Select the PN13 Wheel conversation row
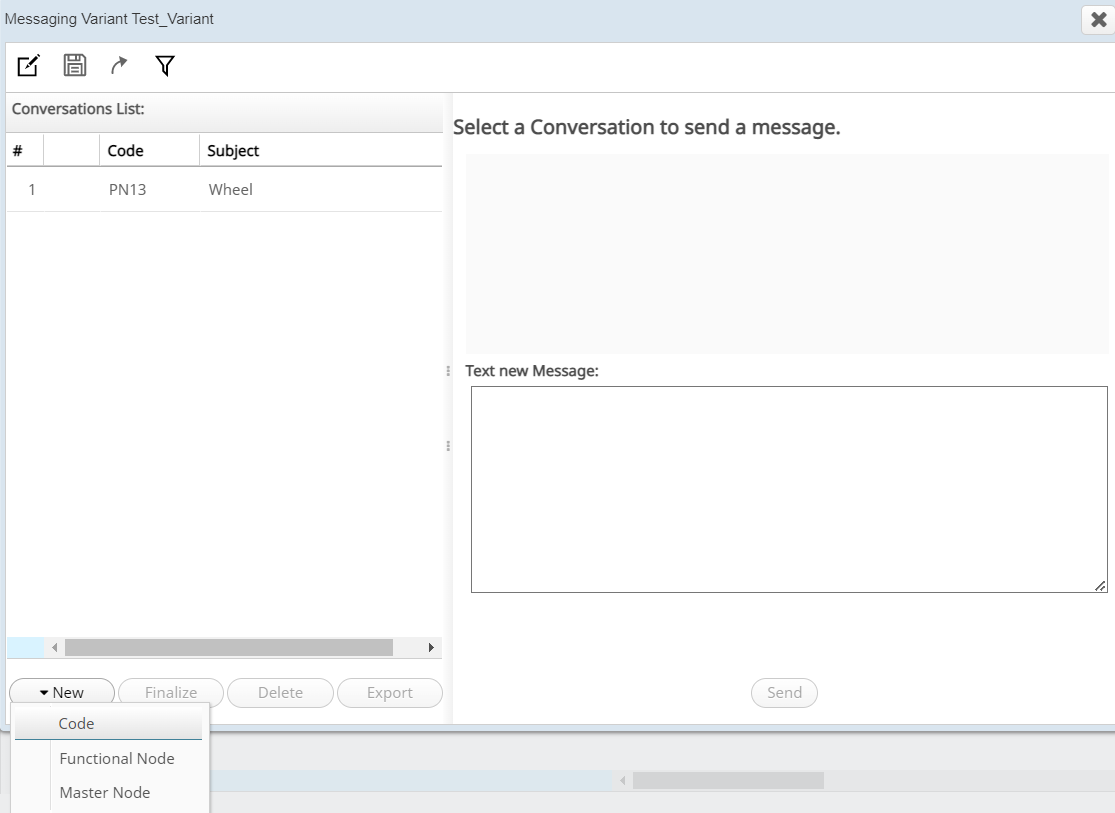The height and width of the screenshot is (813, 1115). click(224, 189)
